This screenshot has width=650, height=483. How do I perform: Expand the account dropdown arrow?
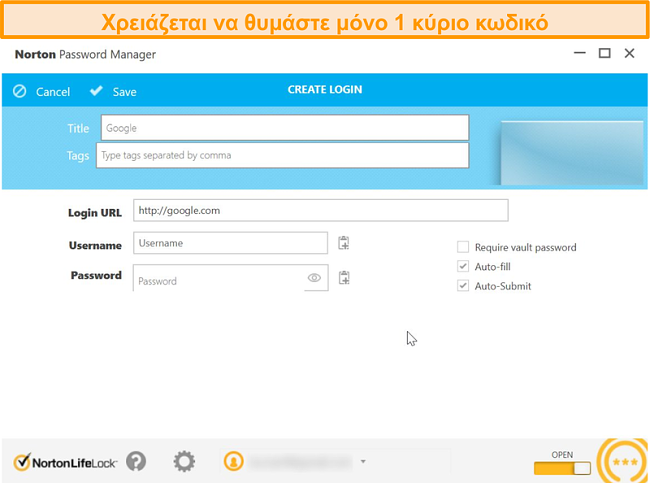pyautogui.click(x=363, y=462)
